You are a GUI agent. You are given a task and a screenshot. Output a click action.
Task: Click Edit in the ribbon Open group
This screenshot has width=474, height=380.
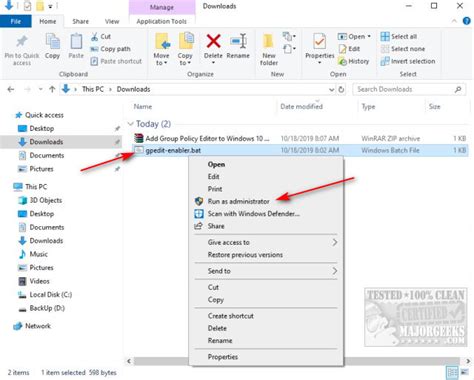(x=349, y=49)
